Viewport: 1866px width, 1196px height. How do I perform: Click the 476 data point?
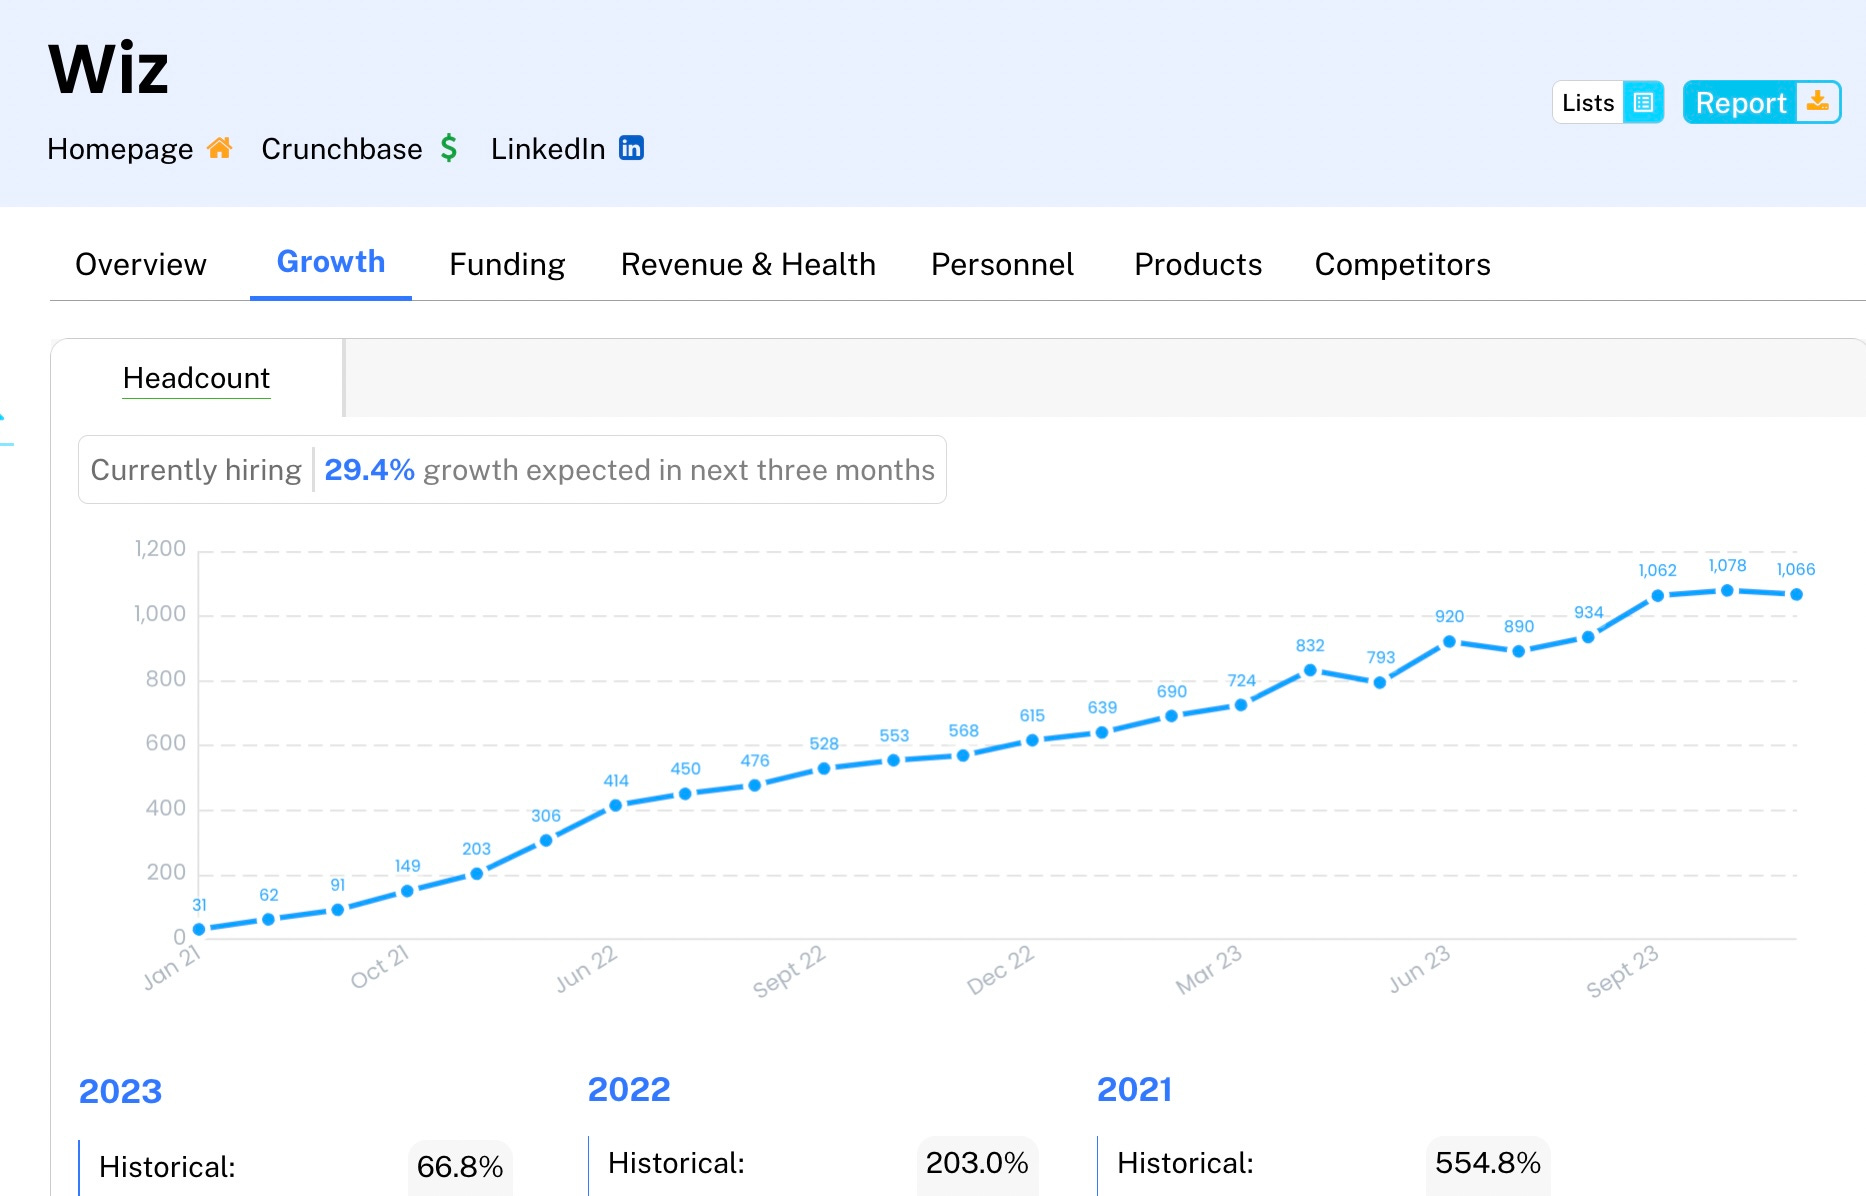(x=755, y=786)
